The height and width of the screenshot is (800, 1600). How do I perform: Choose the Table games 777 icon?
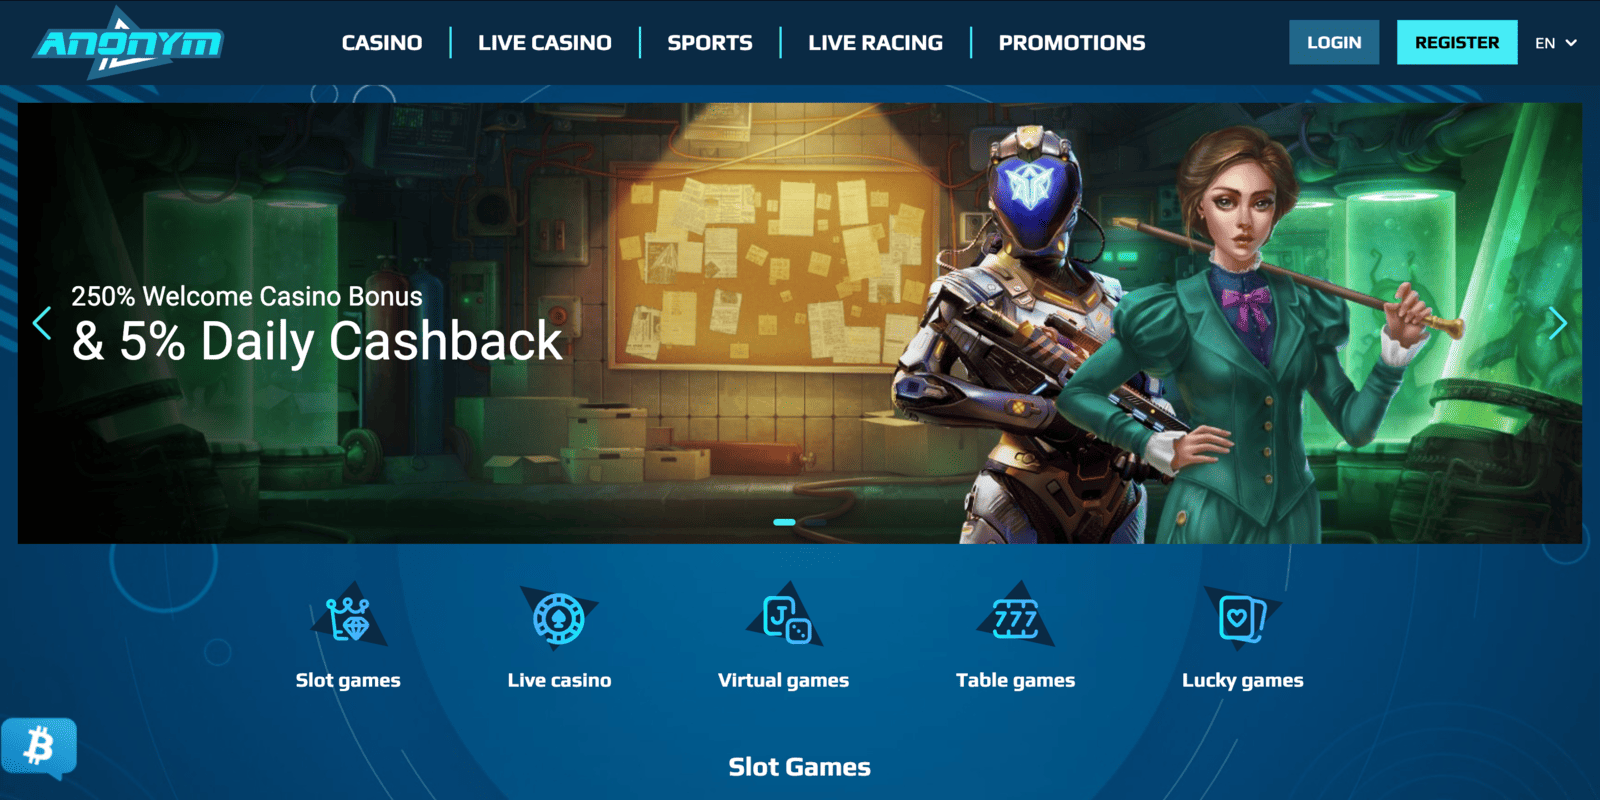pos(1016,617)
